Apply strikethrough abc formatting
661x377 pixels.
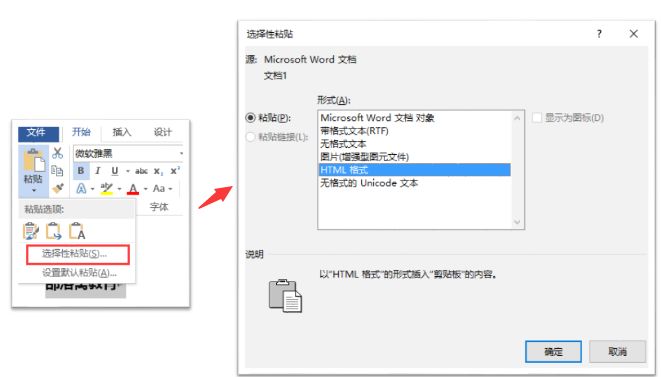141,171
